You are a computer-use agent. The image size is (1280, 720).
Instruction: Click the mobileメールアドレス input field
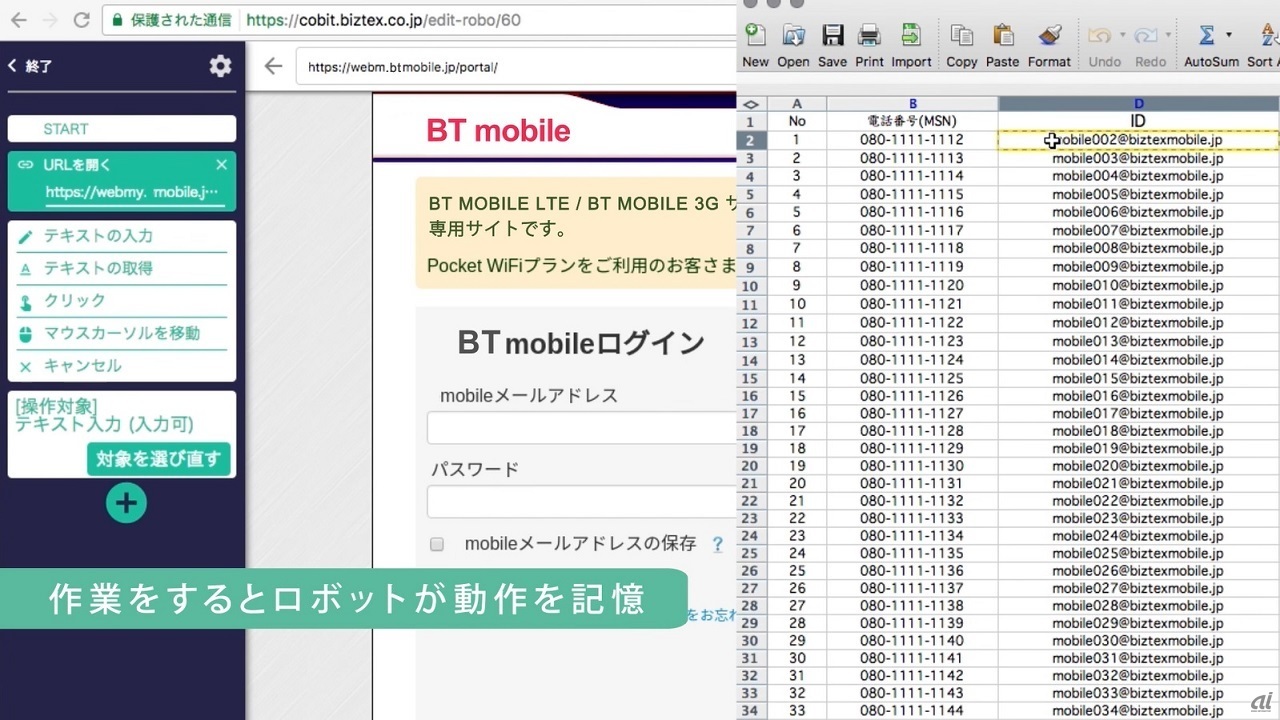coord(582,428)
